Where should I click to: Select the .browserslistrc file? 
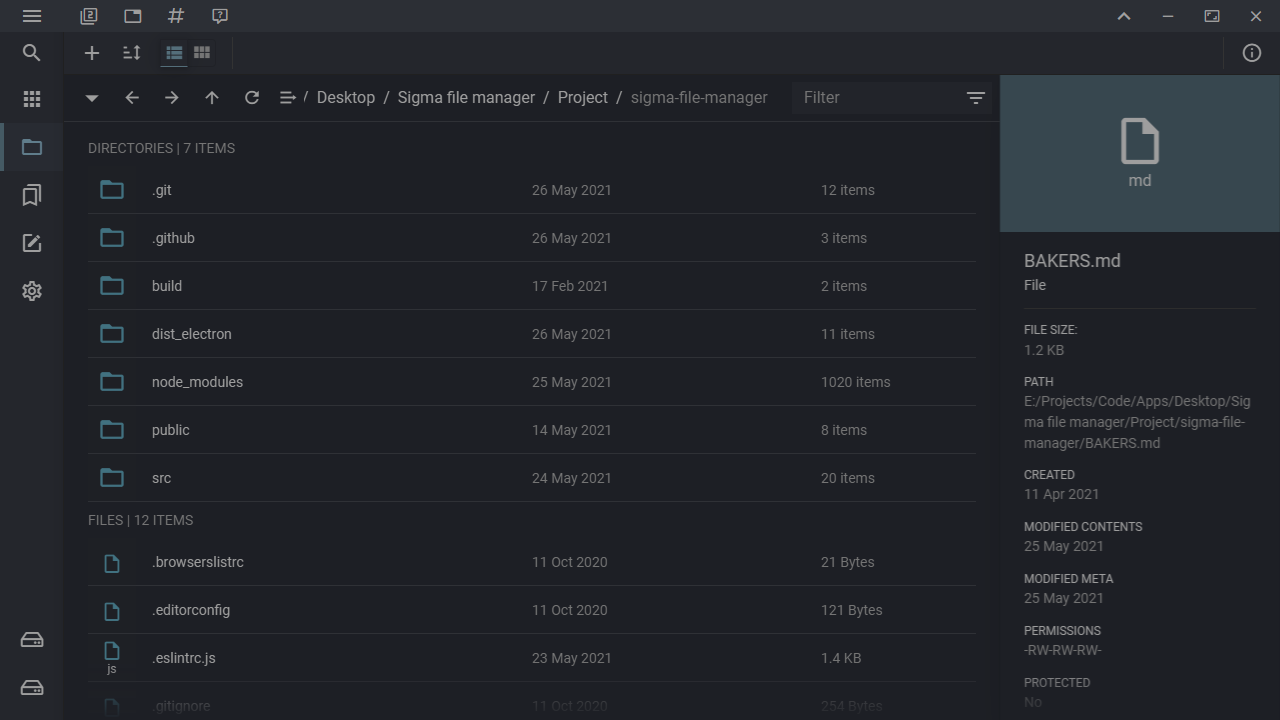pos(532,562)
